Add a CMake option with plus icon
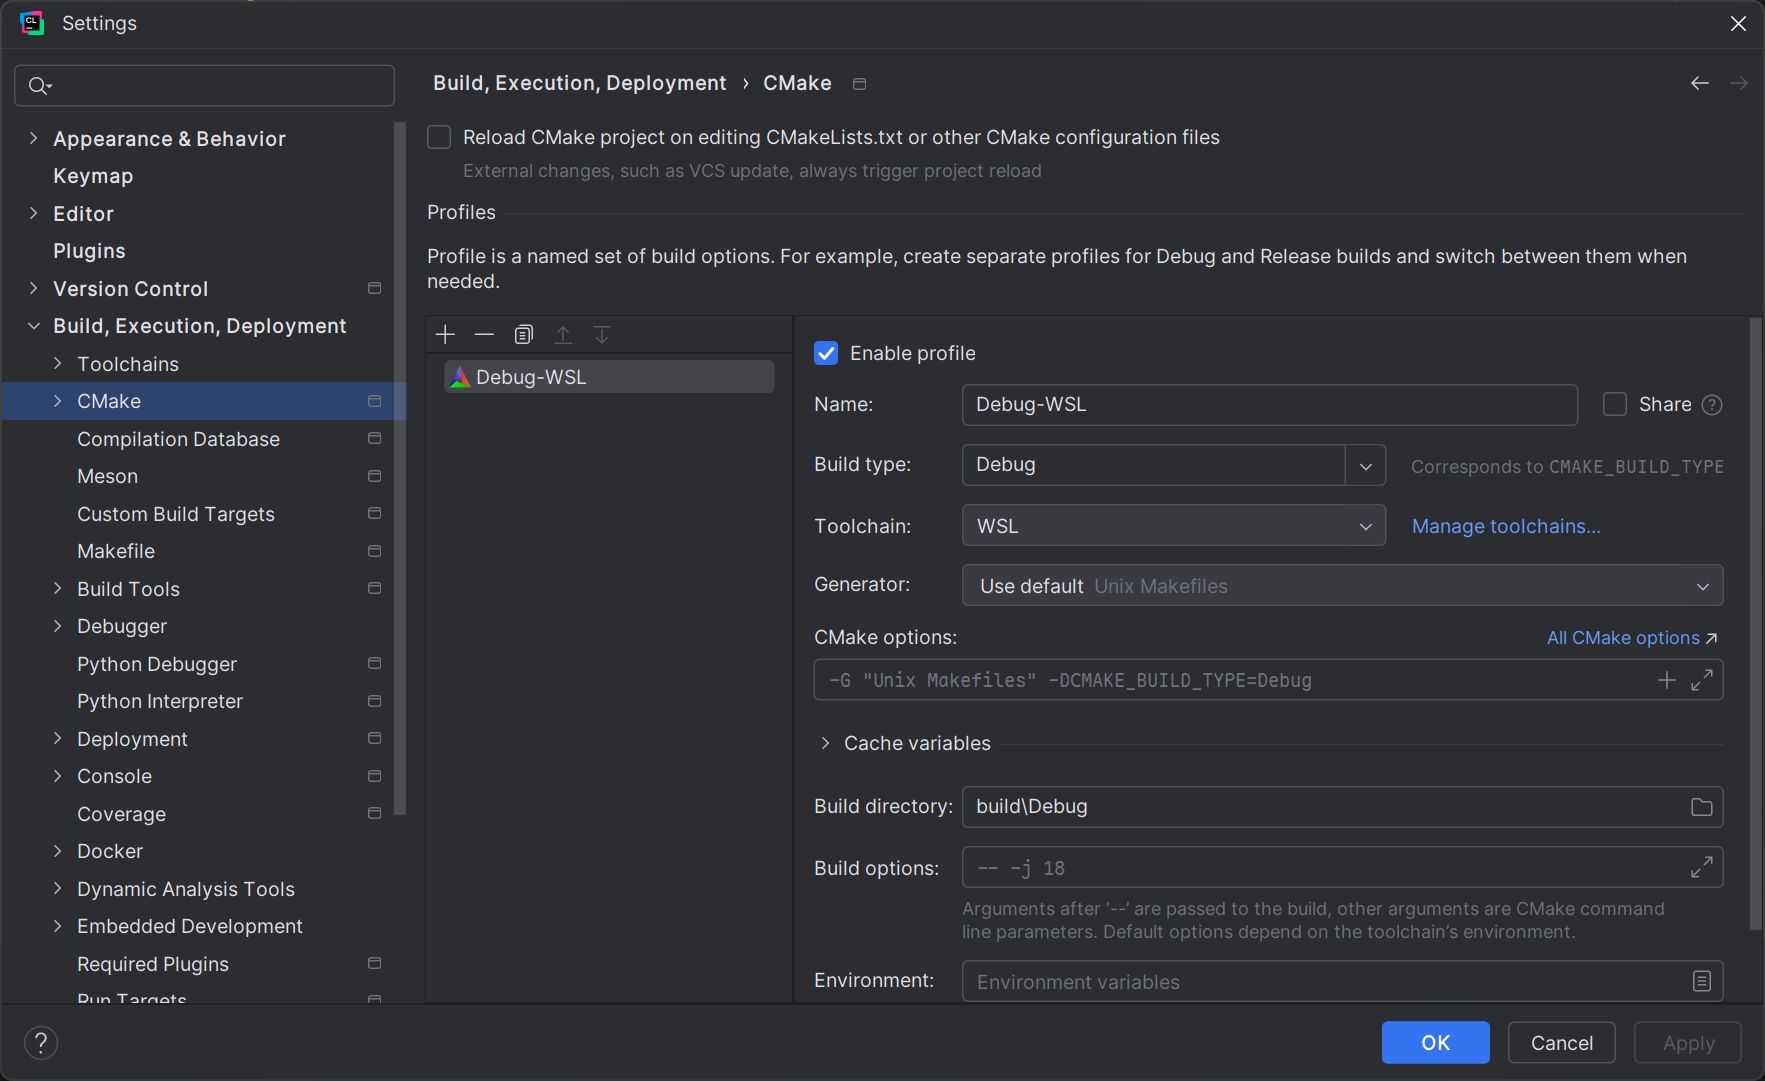1765x1081 pixels. pyautogui.click(x=1666, y=680)
